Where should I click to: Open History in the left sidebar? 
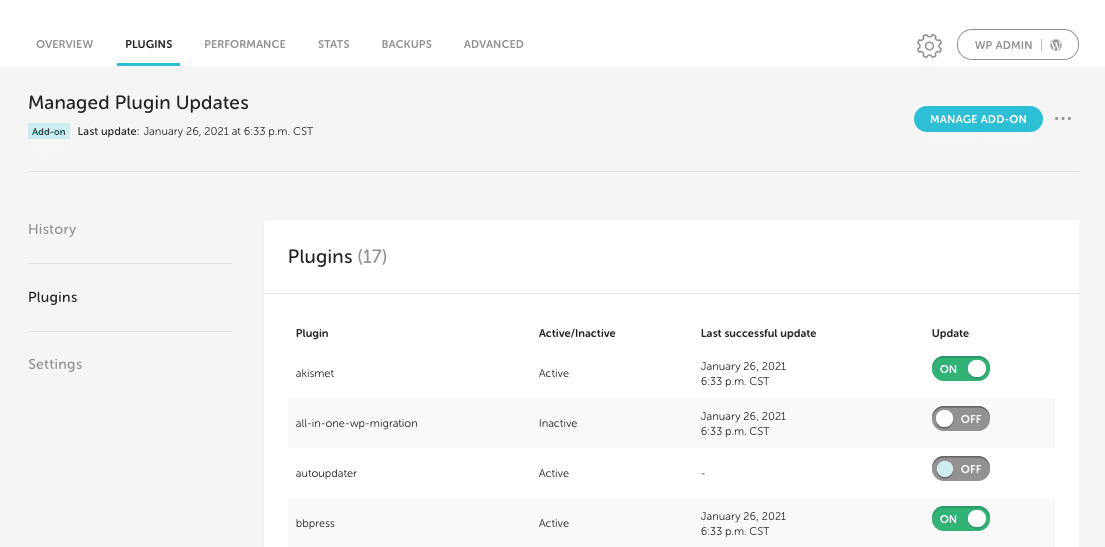pyautogui.click(x=52, y=229)
